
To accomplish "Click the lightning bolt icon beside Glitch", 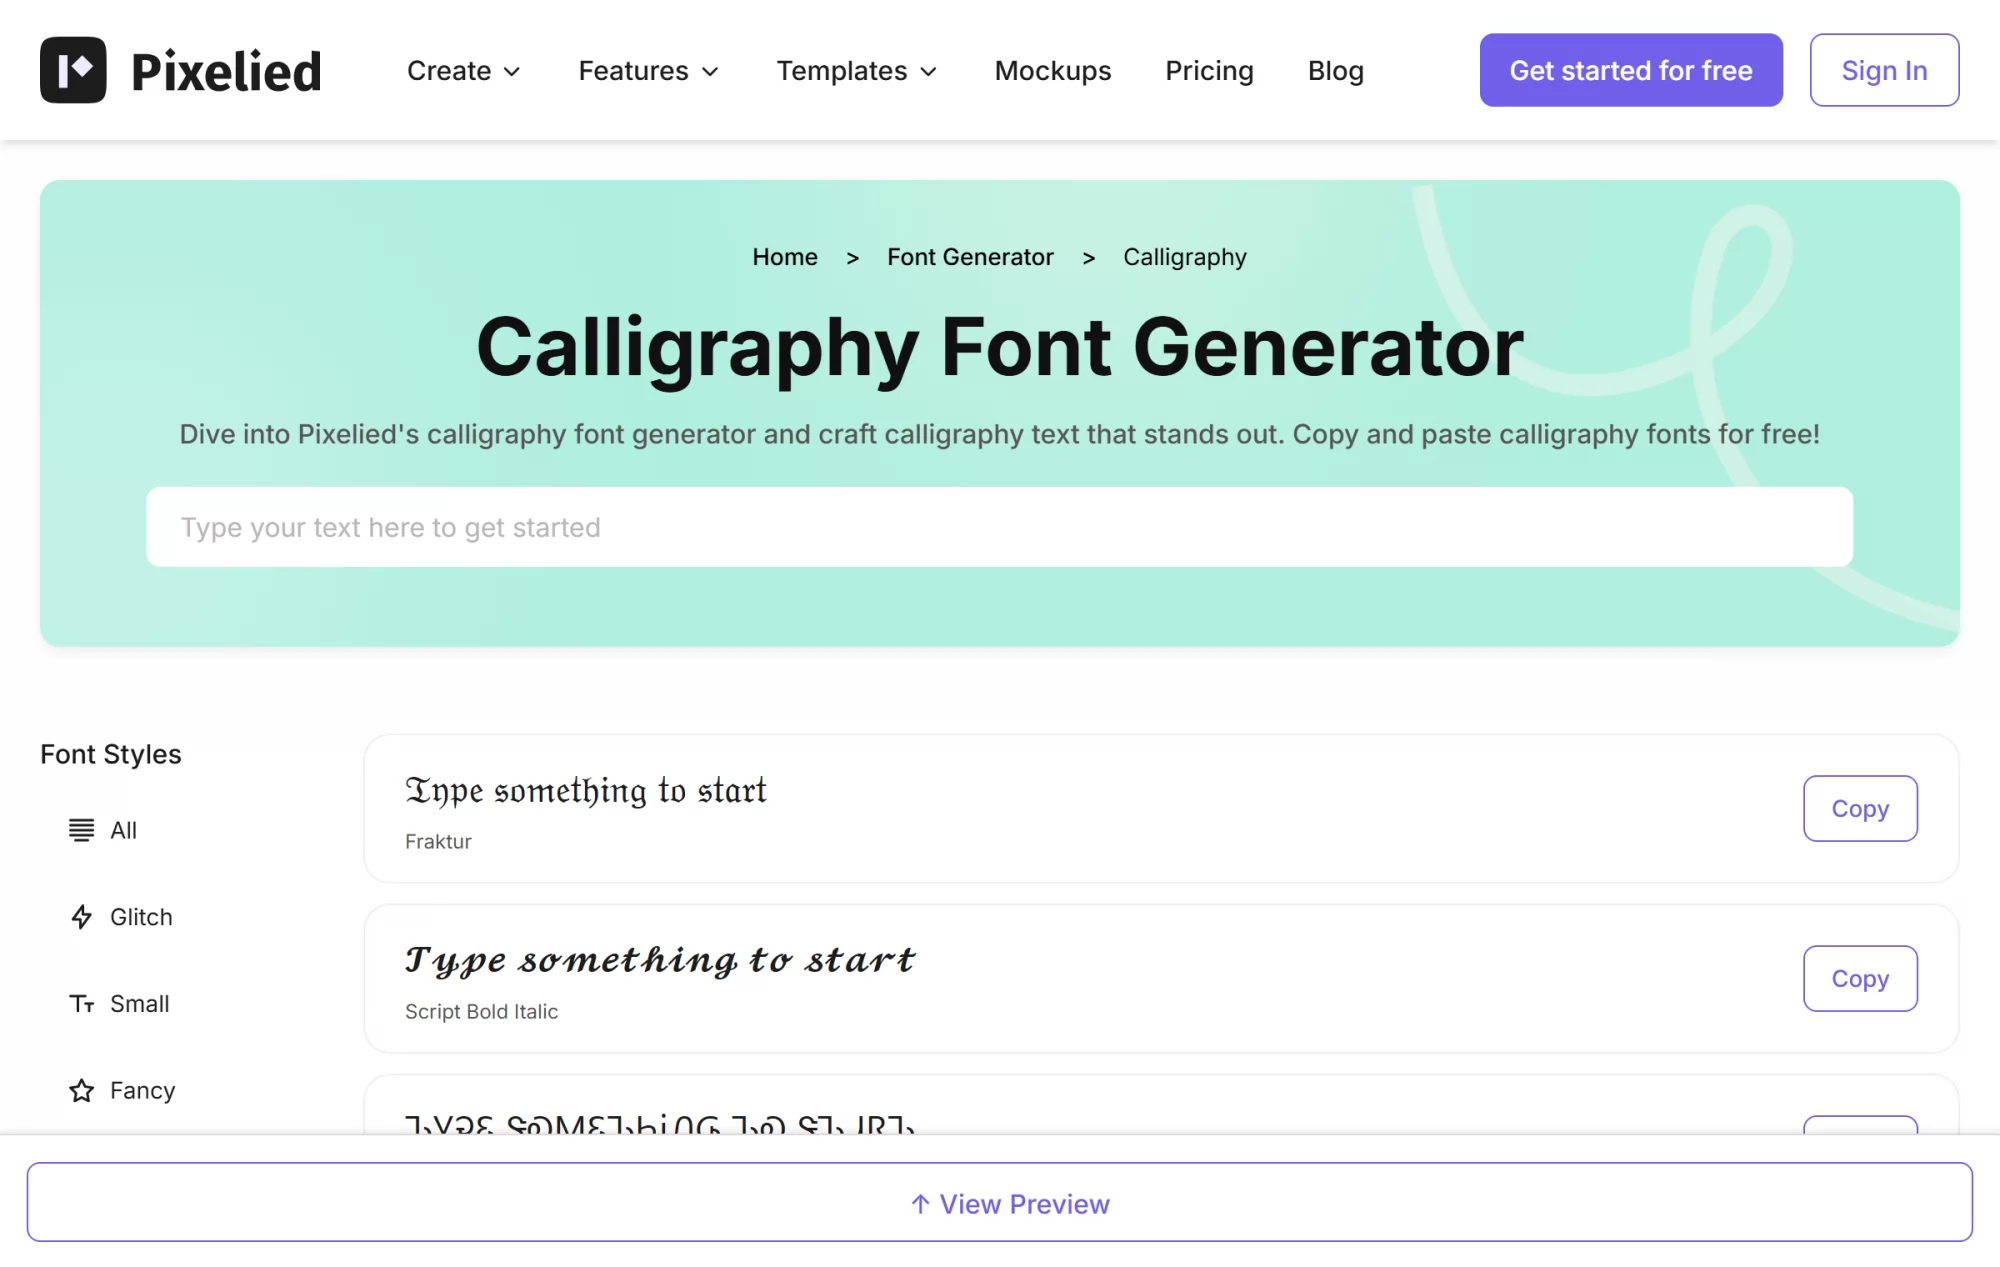I will (82, 917).
